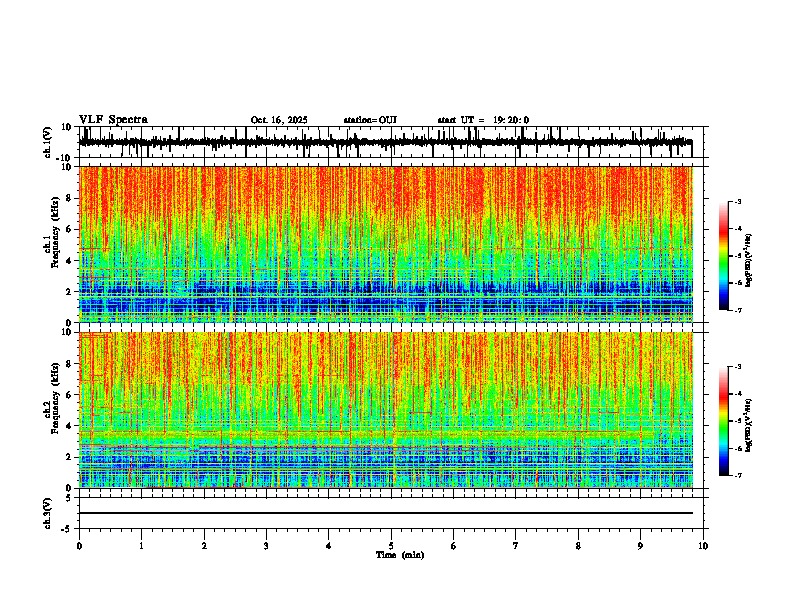The height and width of the screenshot is (612, 792).
Task: Click the log(PSD) label beside ch.1 color bar
Action: [x=749, y=261]
